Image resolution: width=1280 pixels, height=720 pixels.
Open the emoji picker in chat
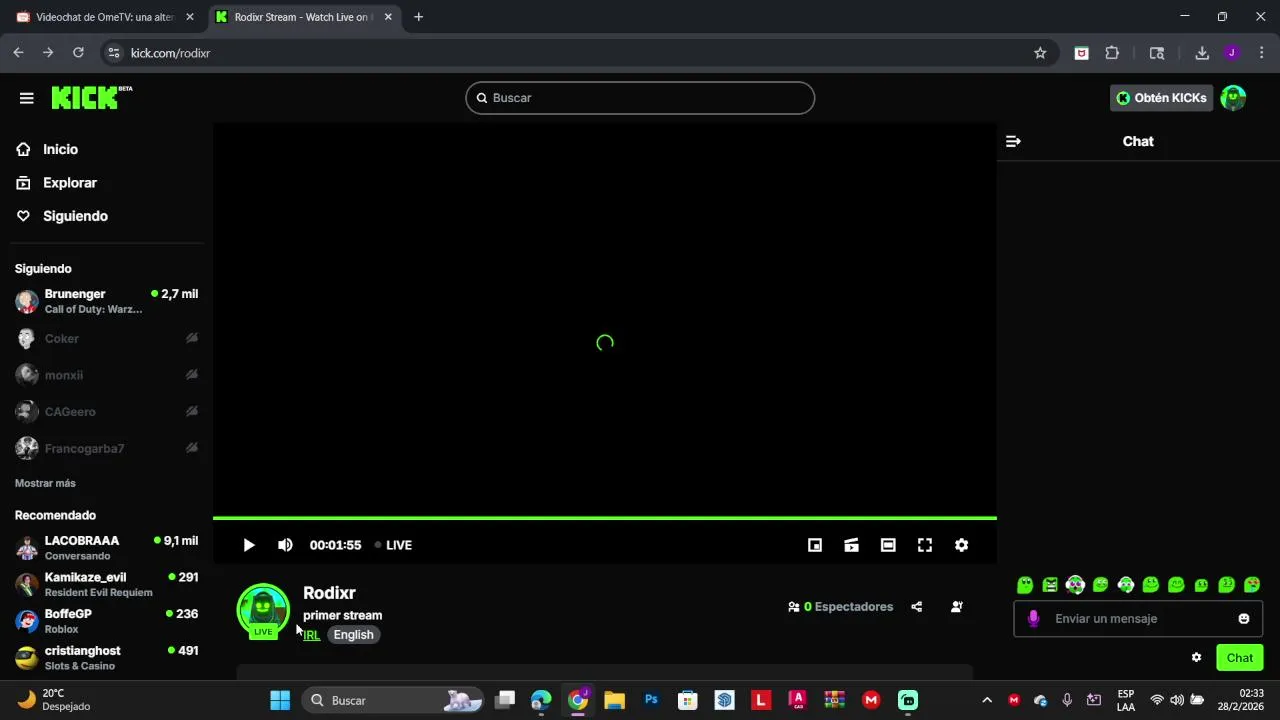point(1244,619)
